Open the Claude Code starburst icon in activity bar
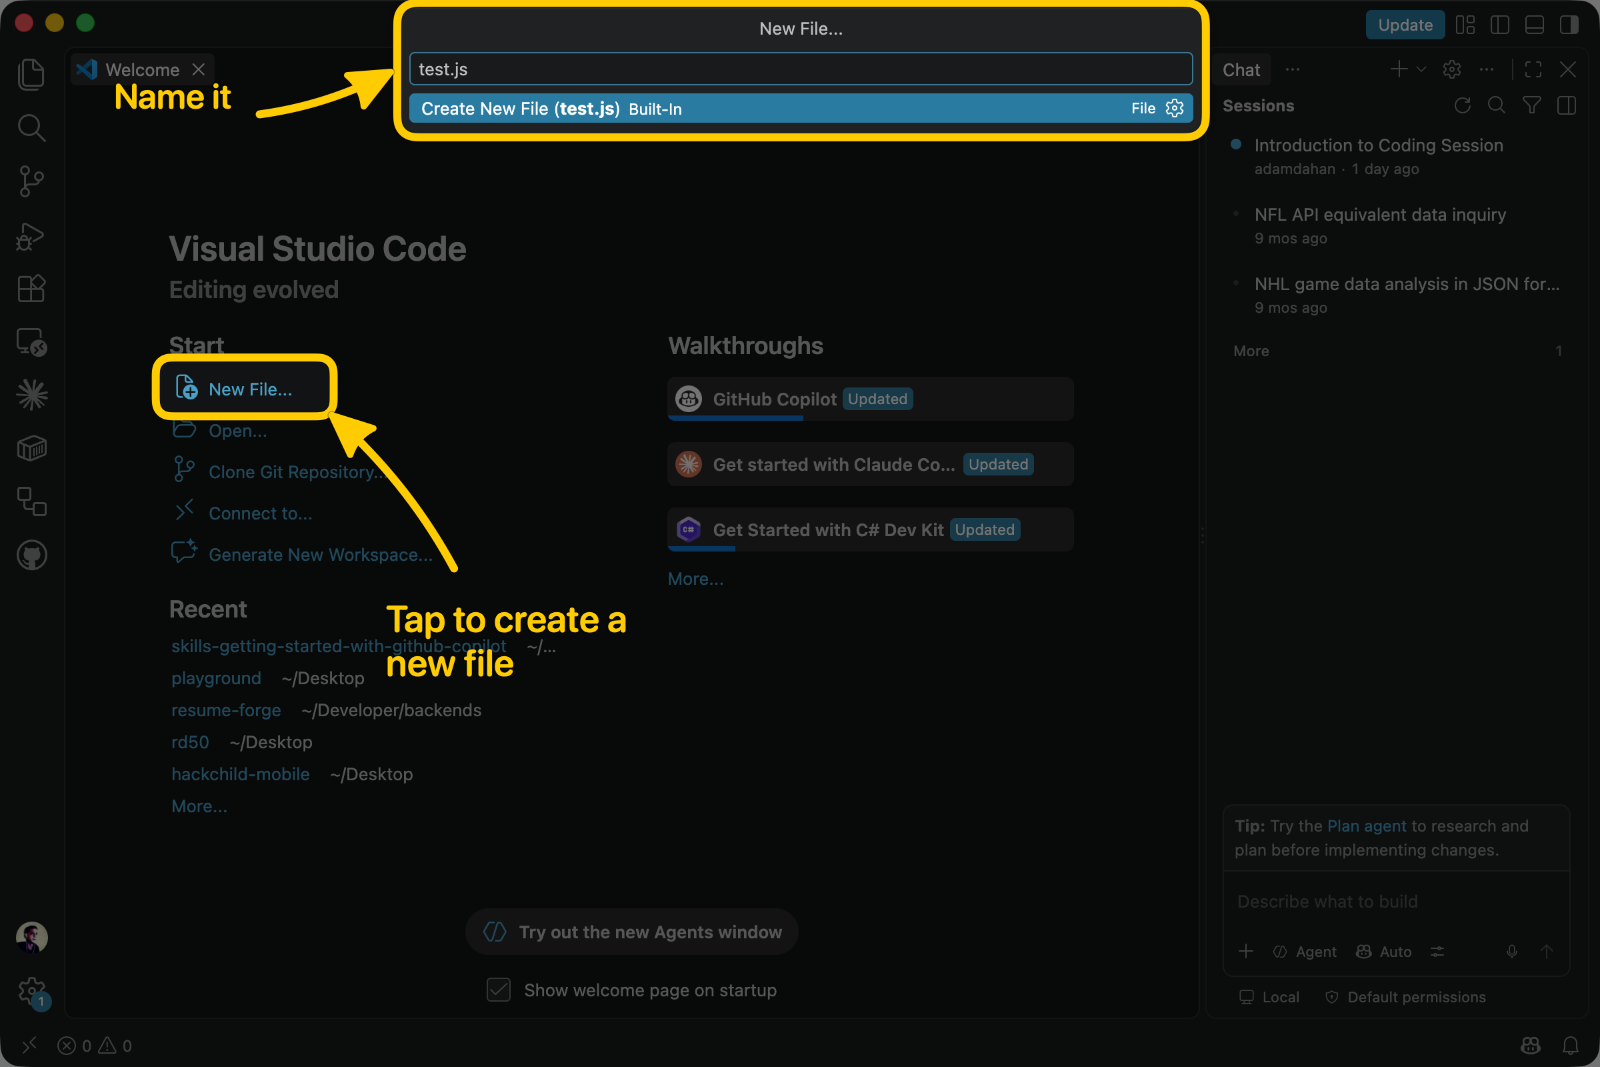This screenshot has height=1067, width=1600. (32, 395)
